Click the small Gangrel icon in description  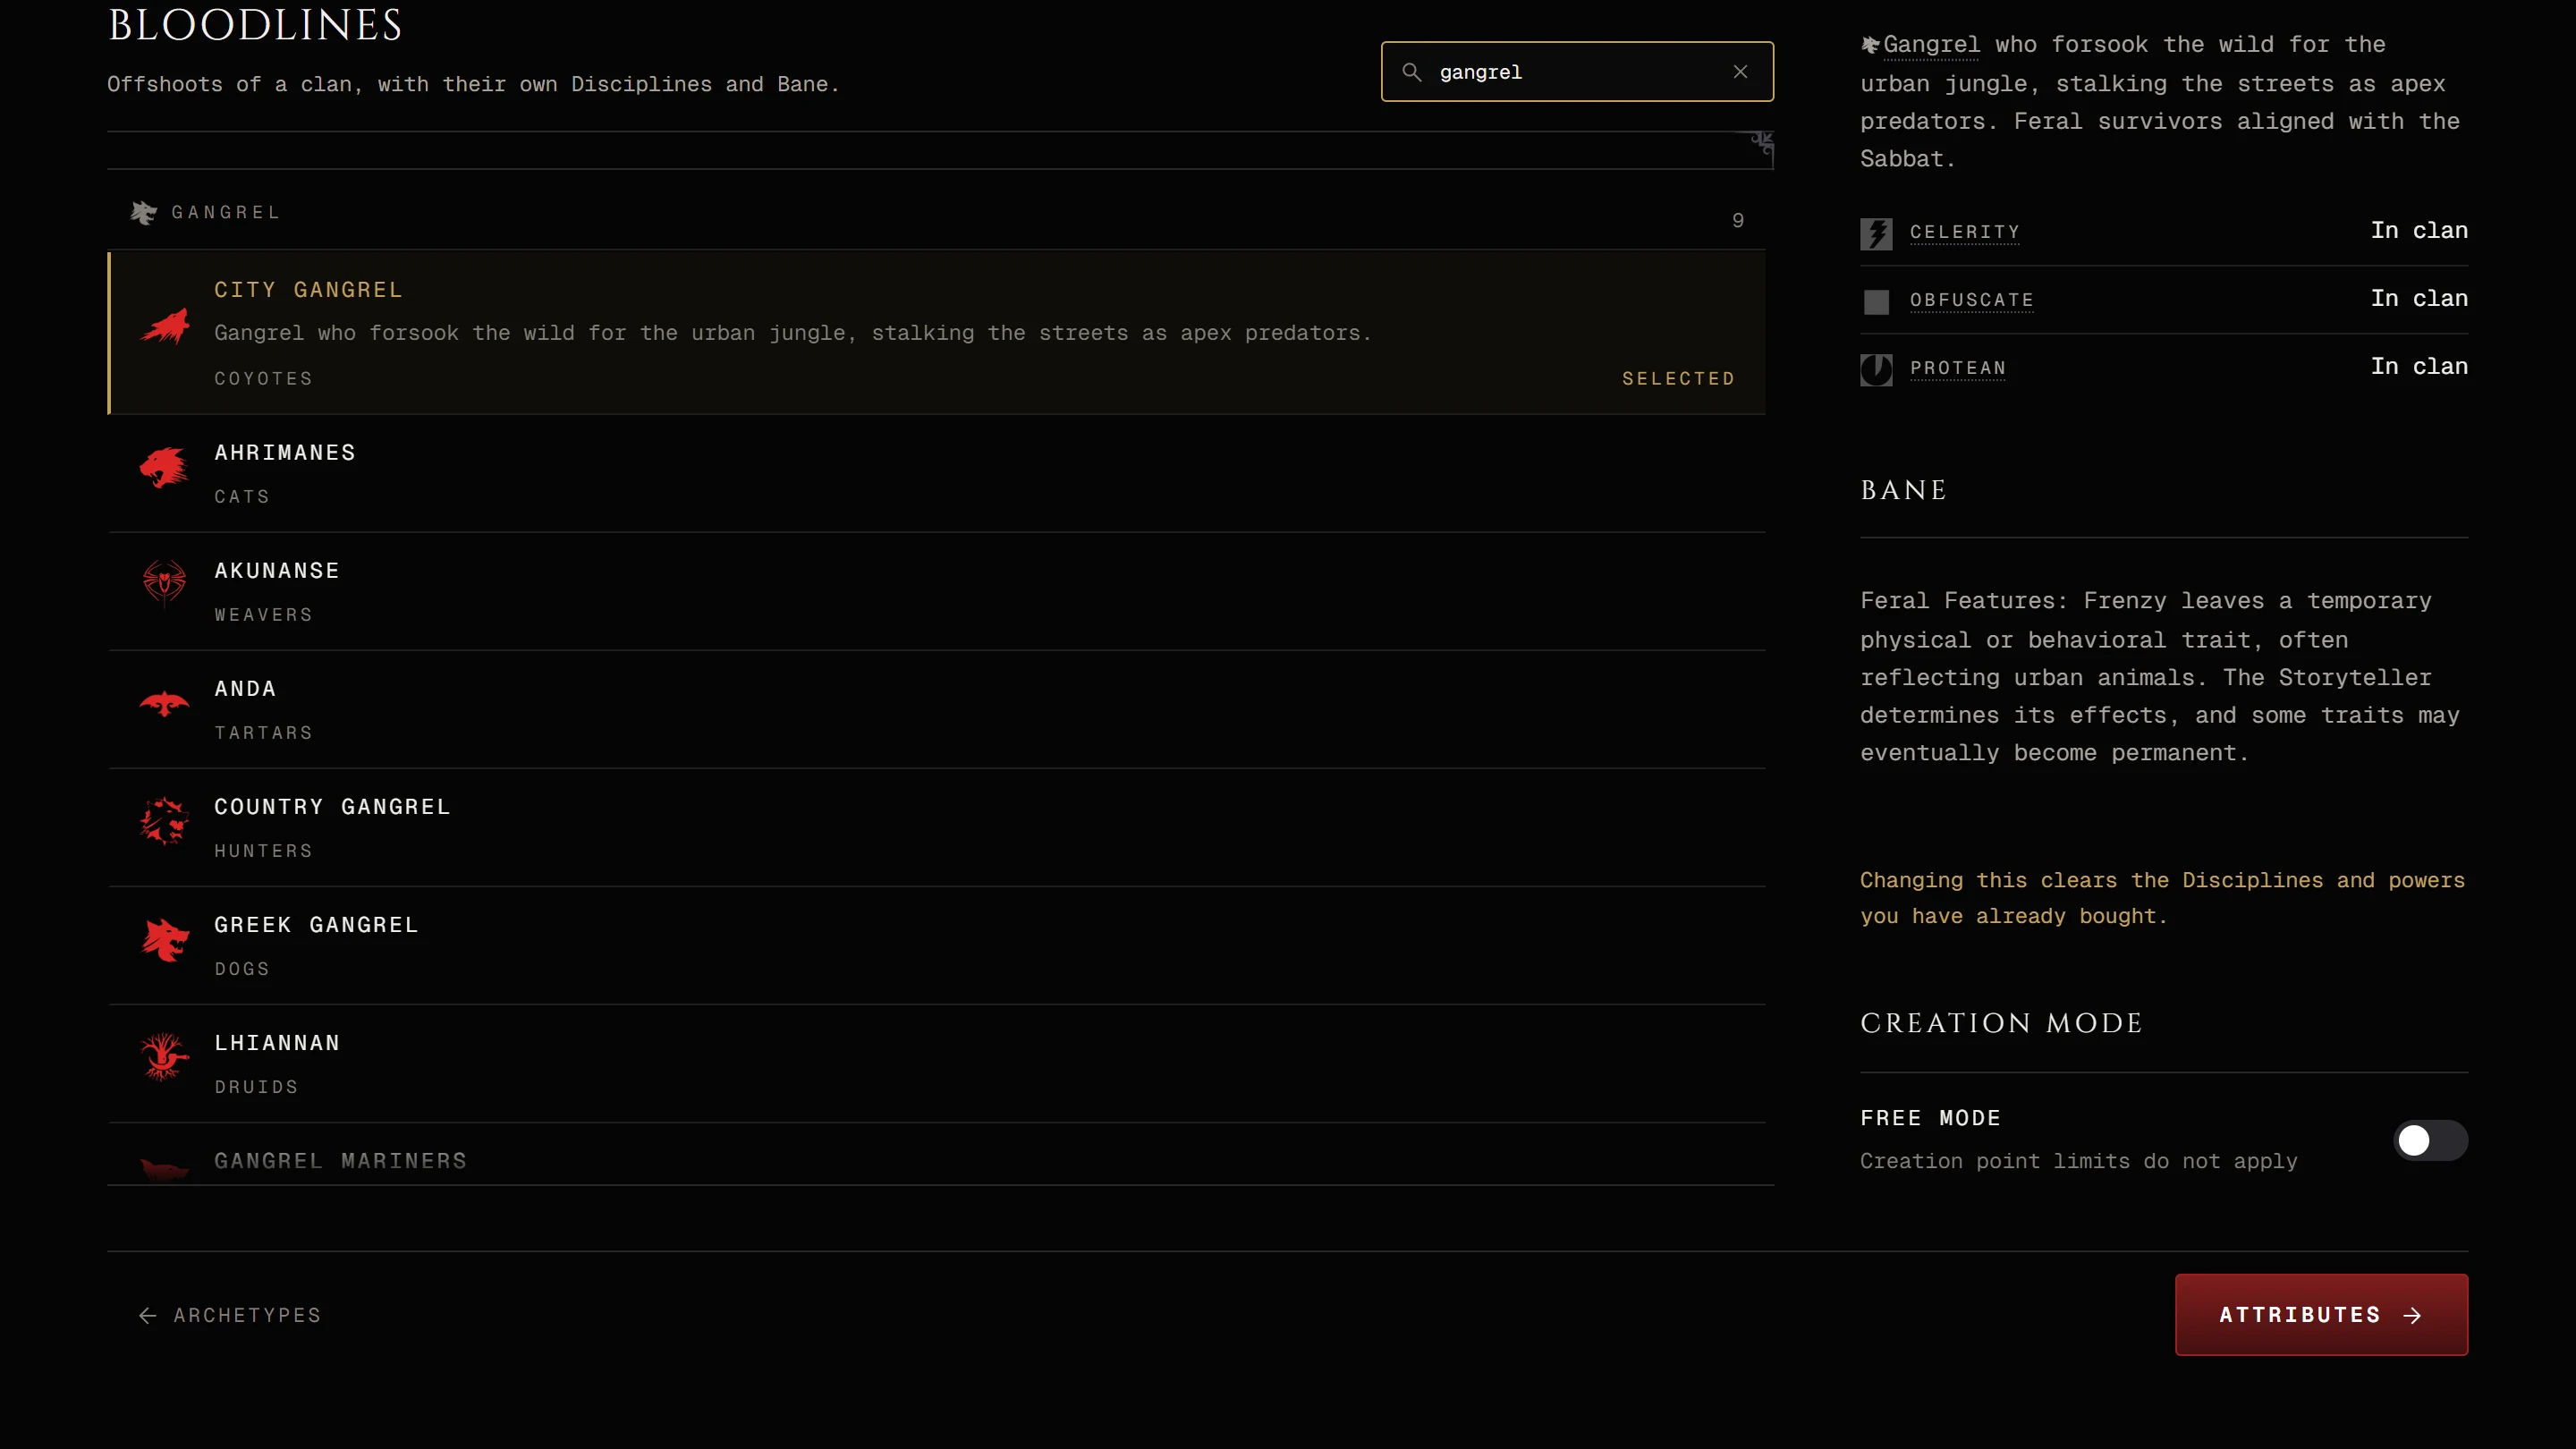coord(1870,45)
